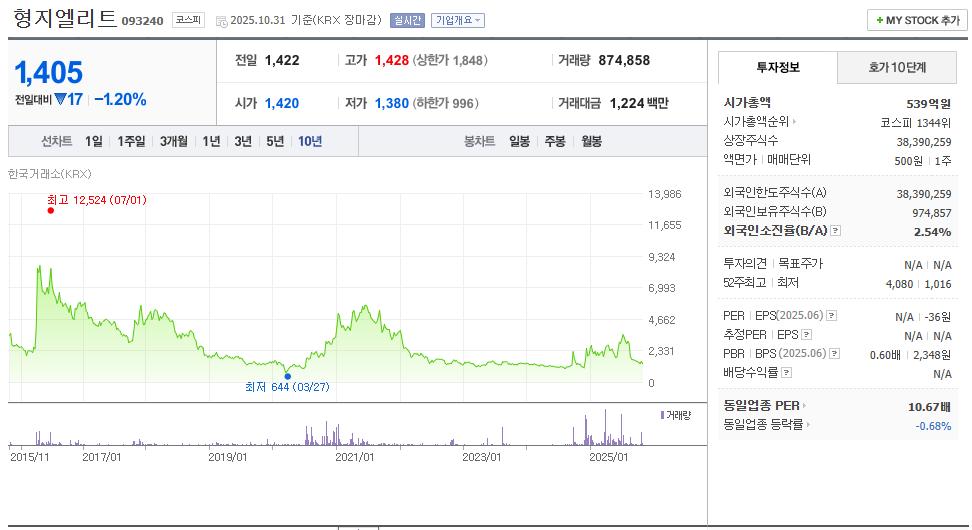Click help icon next to 배당수익률

click(x=787, y=373)
